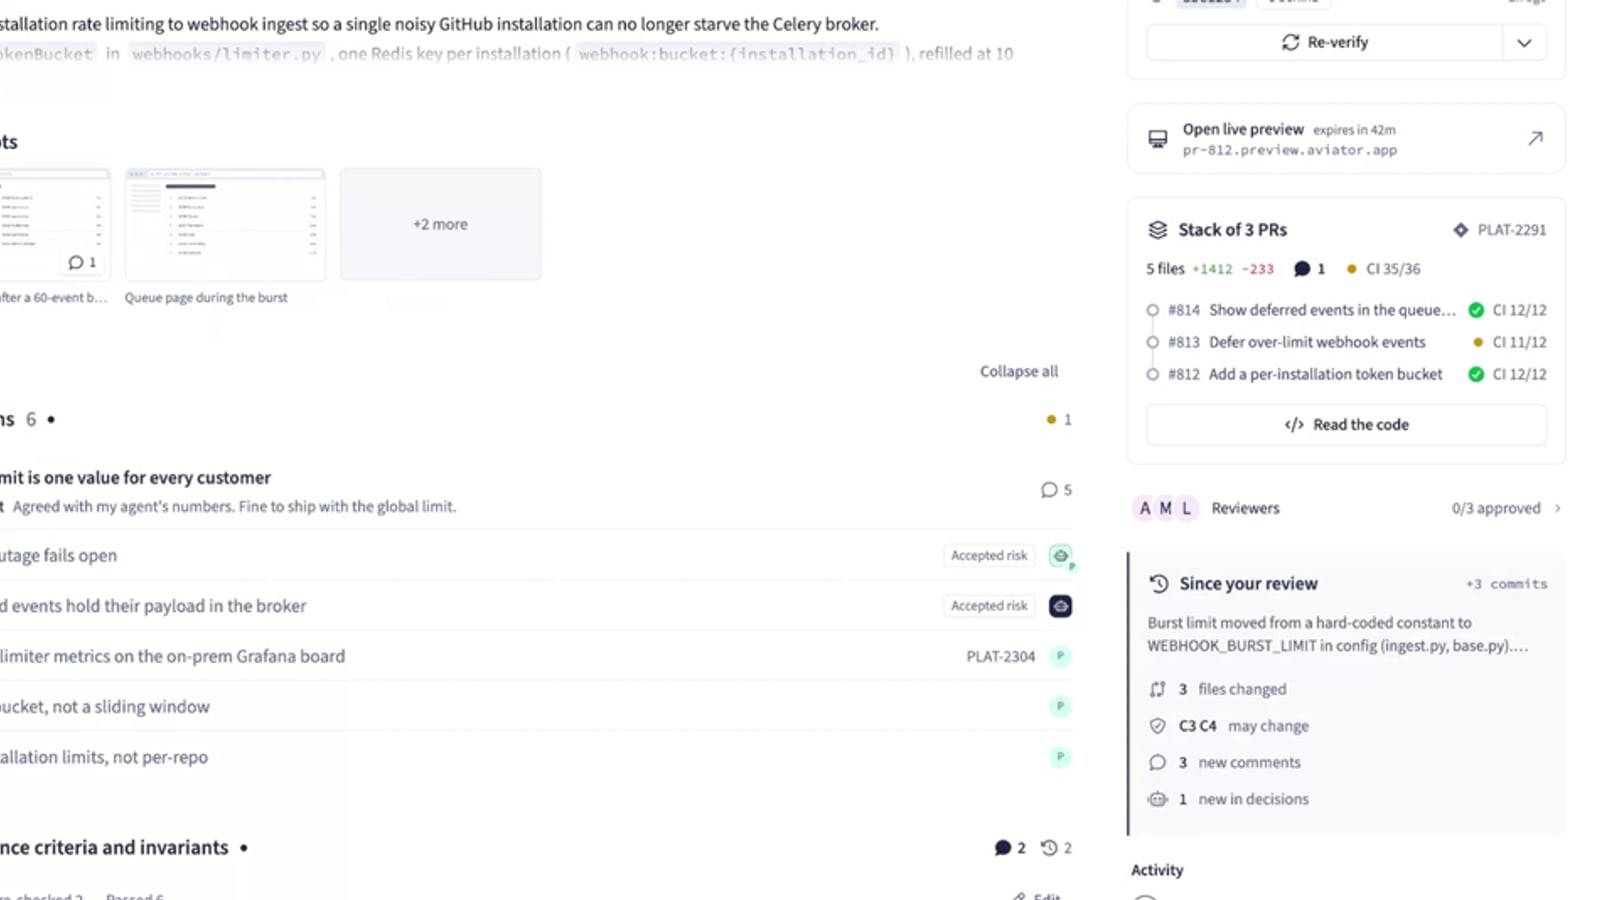Click the amber CI status dot for PR #813
Viewport: 1600px width, 900px height.
pos(1478,342)
